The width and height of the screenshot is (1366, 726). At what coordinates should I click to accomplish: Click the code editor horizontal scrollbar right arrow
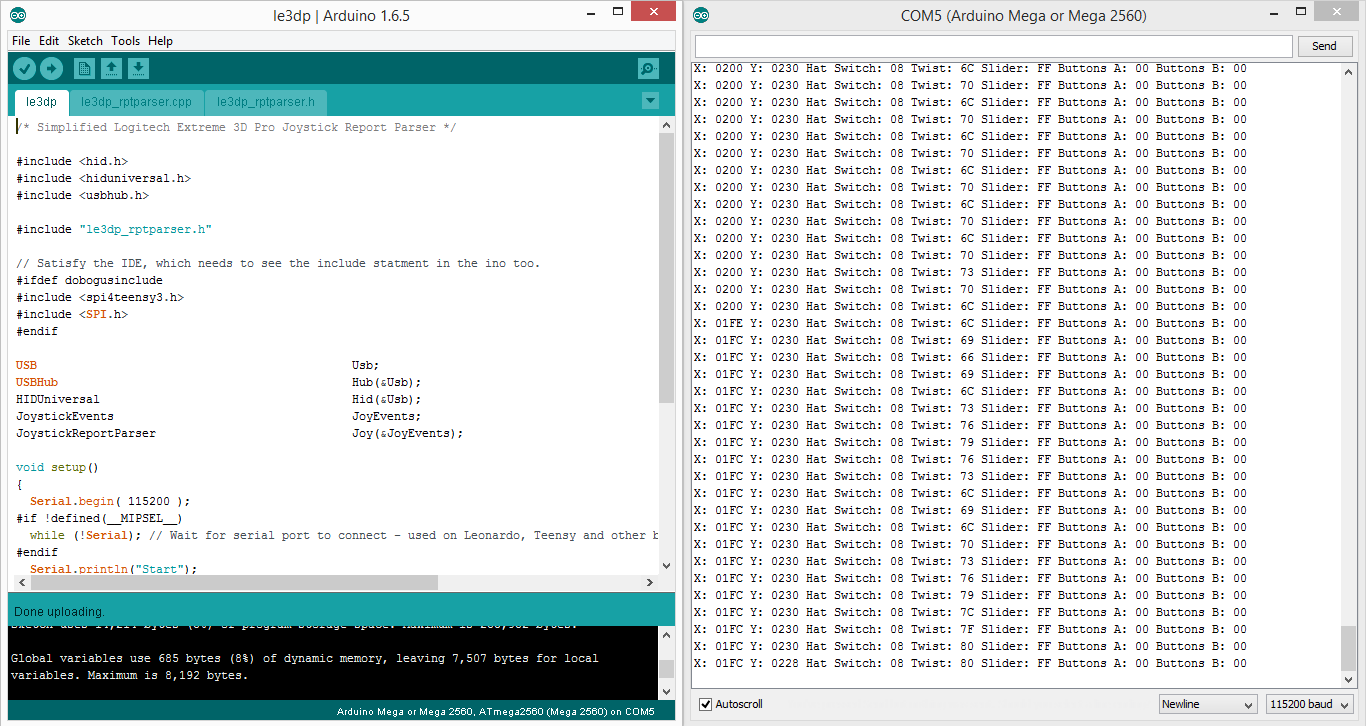(651, 583)
